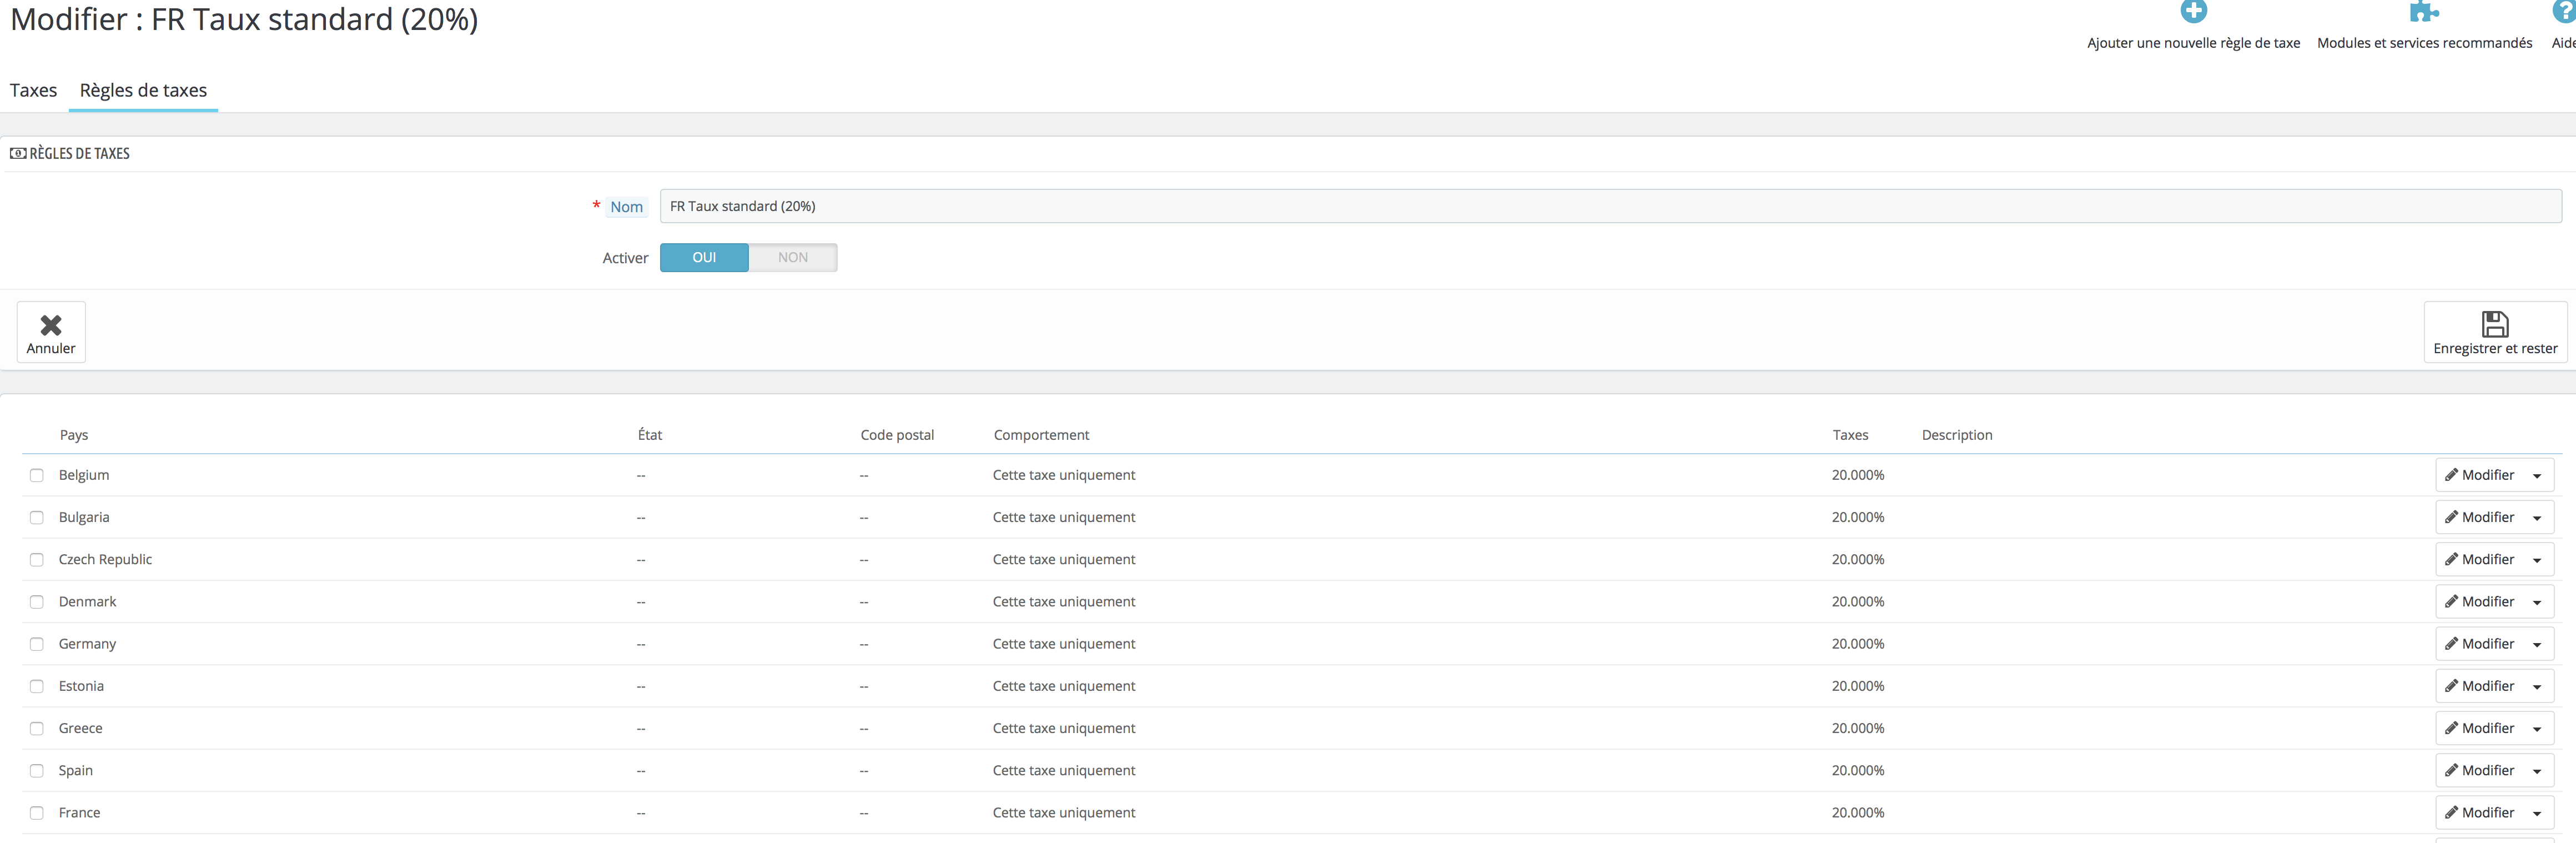The image size is (2576, 843).
Task: Sort by the Pays column header
Action: pos(74,435)
